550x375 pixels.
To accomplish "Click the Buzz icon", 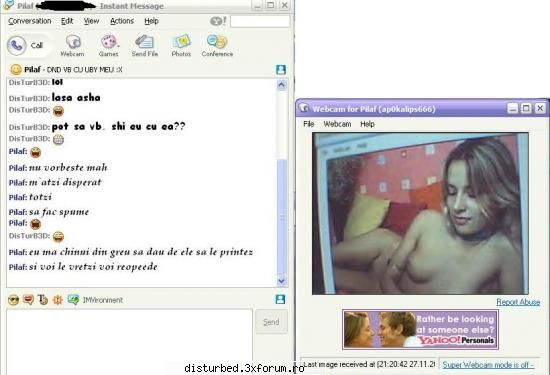I will [x=58, y=300].
